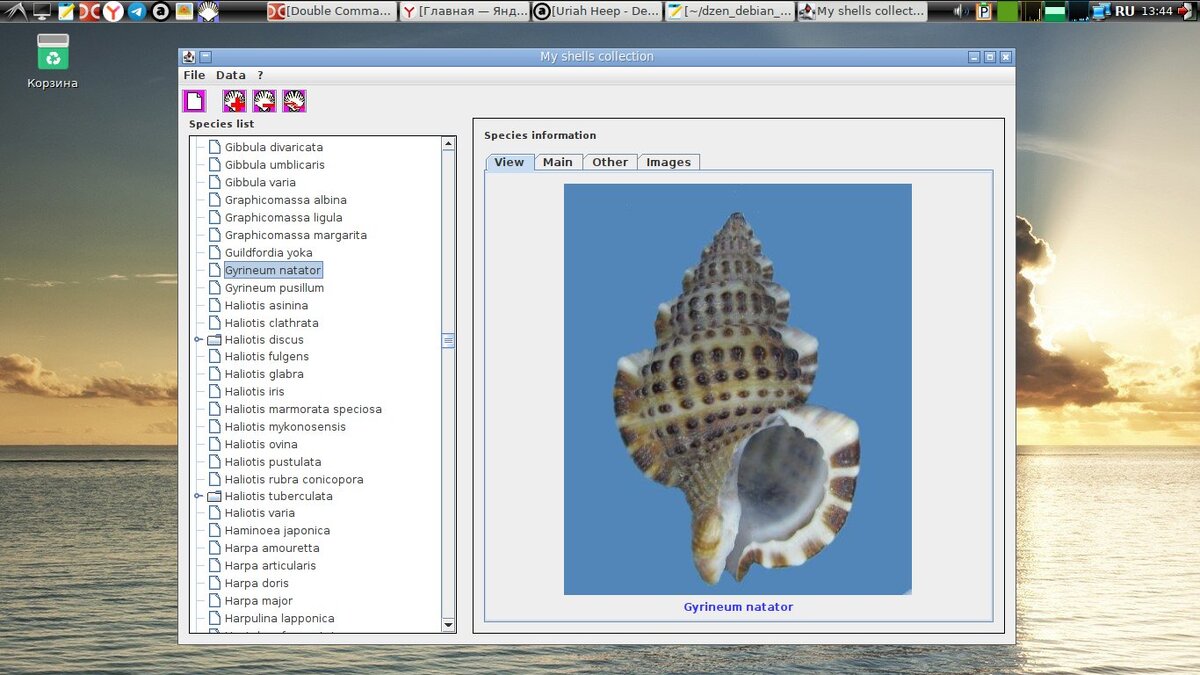Click the shade button beside the window menu icon
Image resolution: width=1200 pixels, height=675 pixels.
[x=205, y=57]
